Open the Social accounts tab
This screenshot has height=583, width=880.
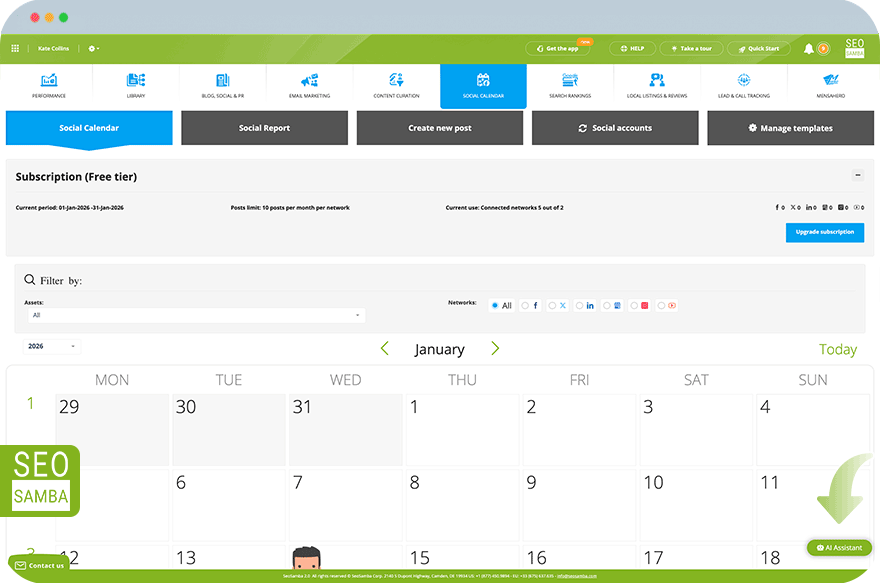click(x=615, y=128)
